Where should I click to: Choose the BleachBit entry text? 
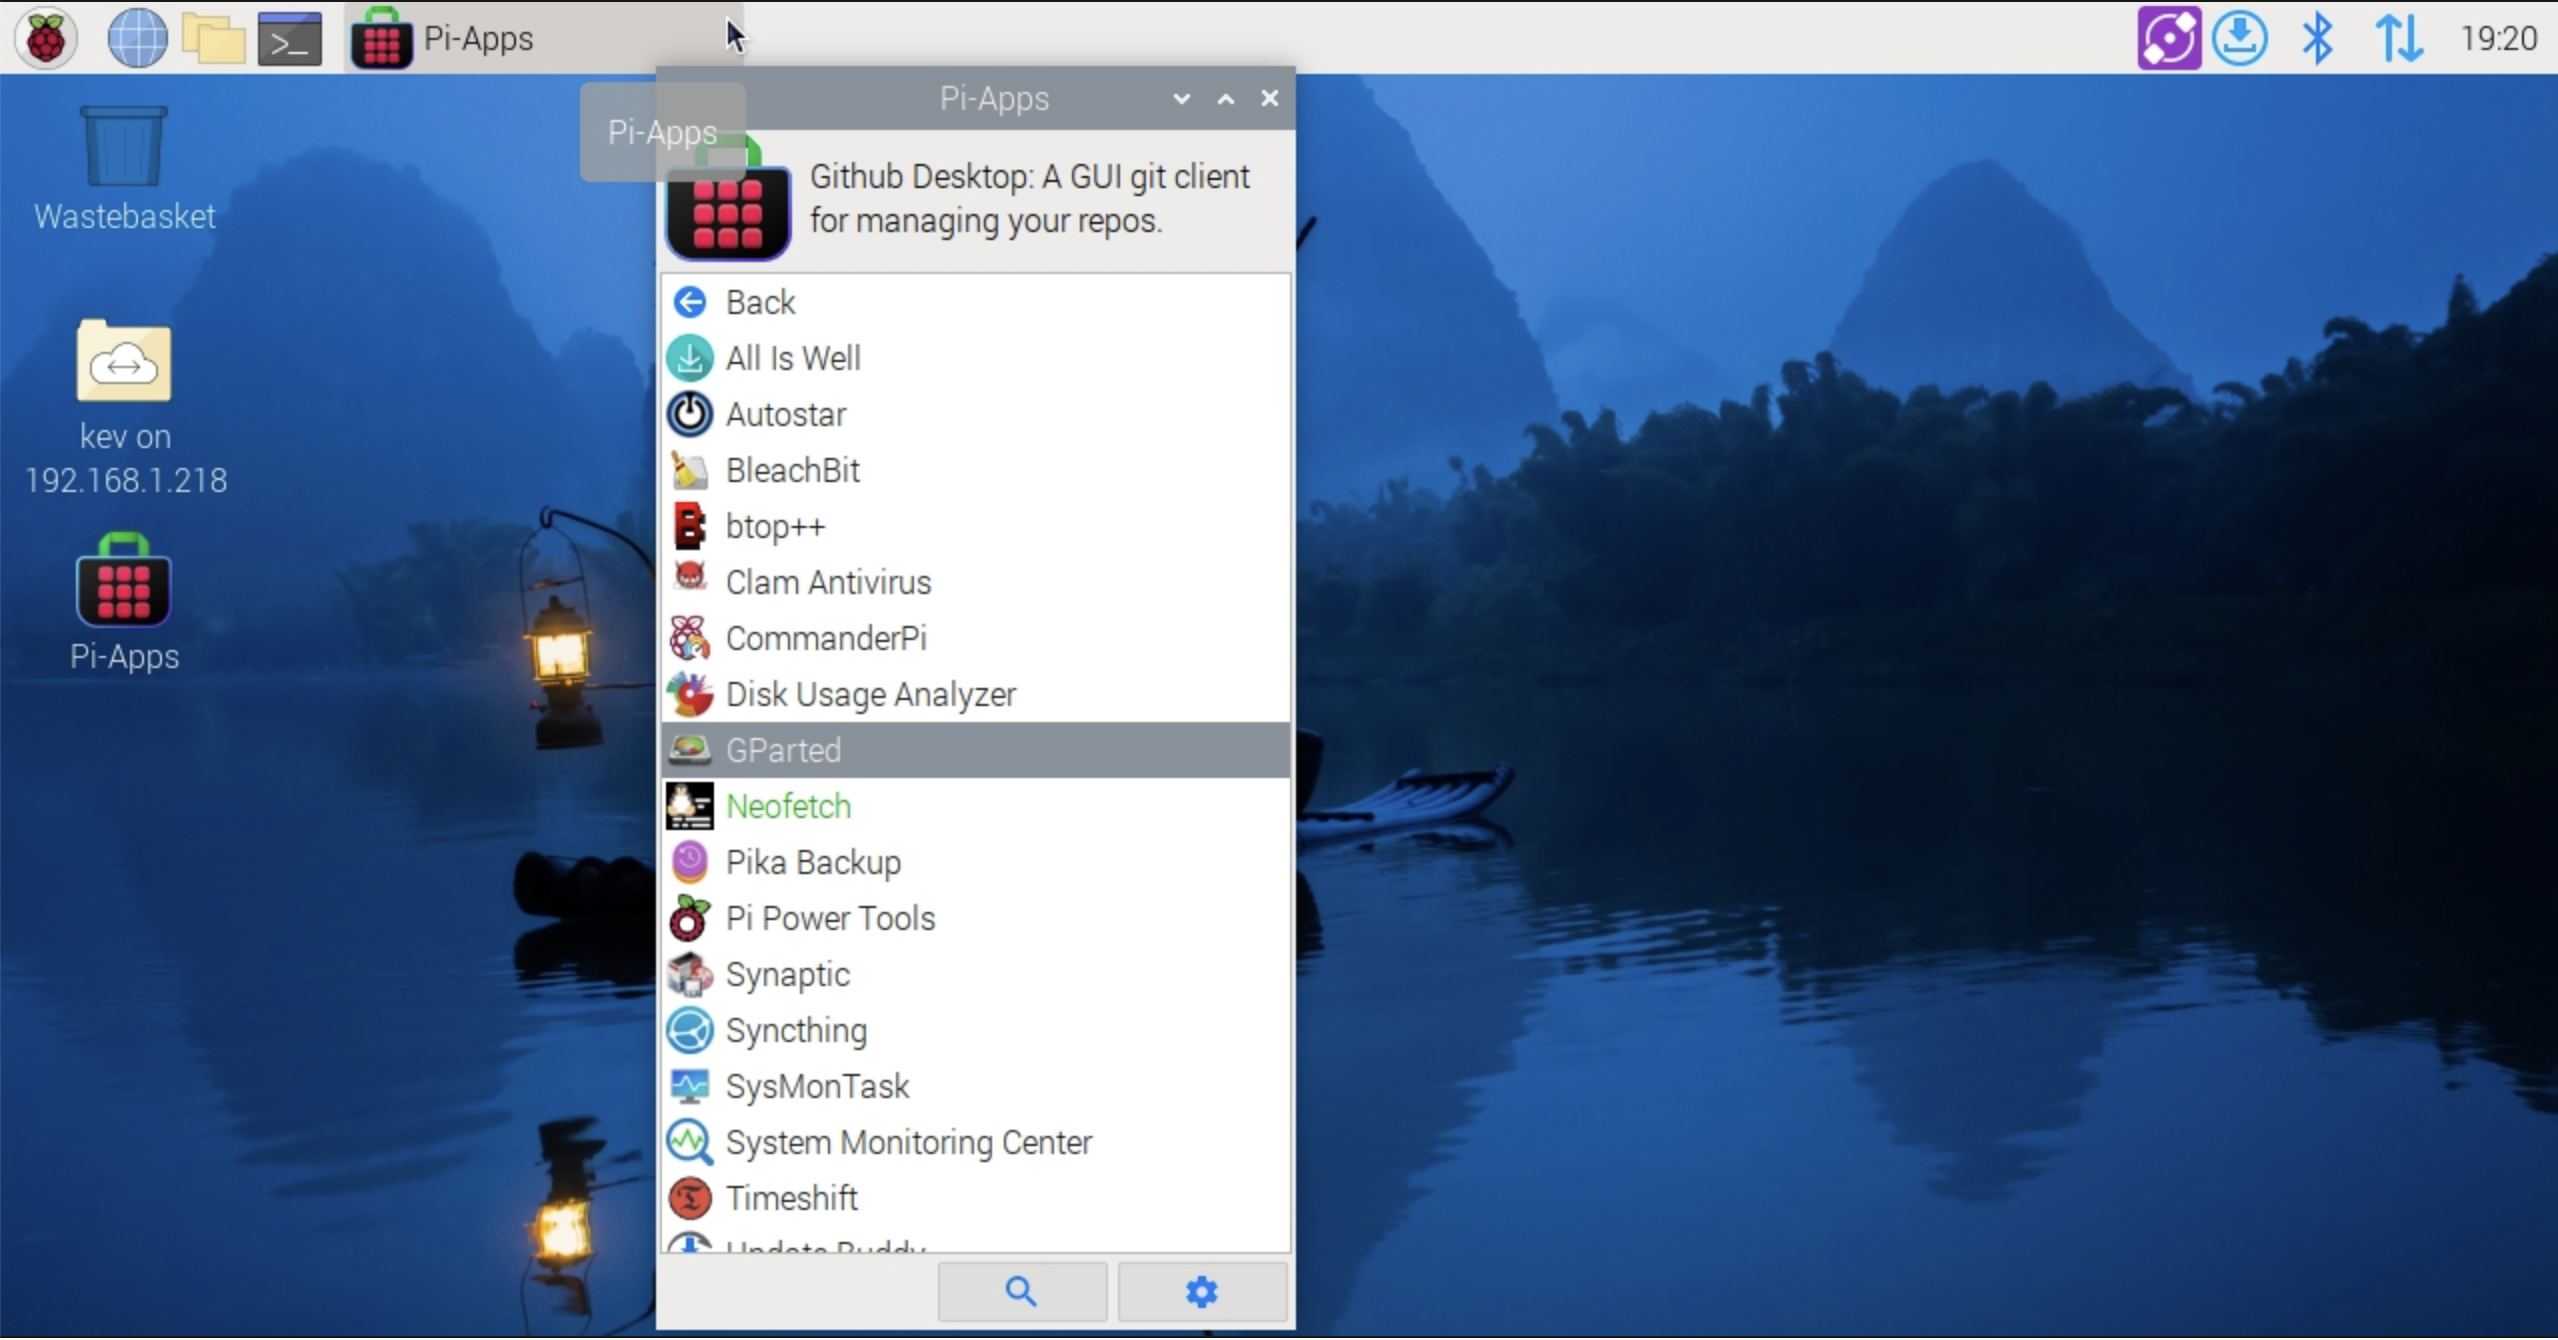coord(793,470)
